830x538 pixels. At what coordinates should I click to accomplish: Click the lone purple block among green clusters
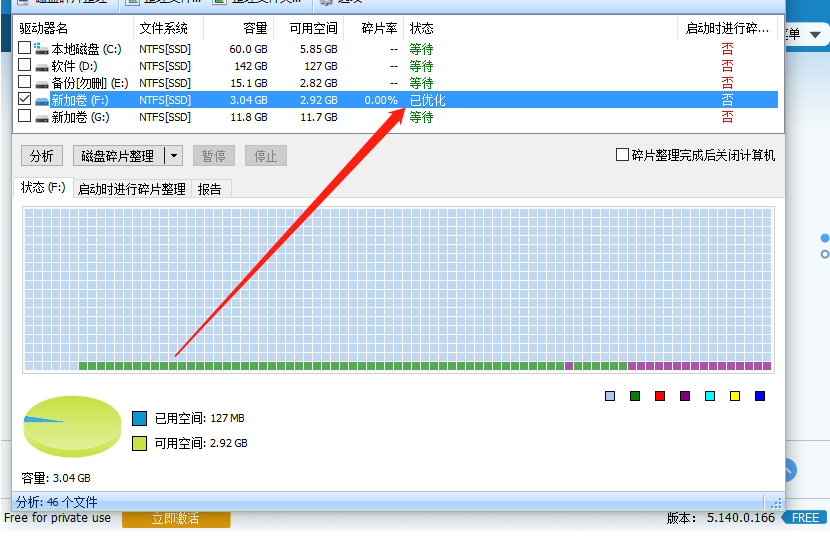(x=569, y=366)
